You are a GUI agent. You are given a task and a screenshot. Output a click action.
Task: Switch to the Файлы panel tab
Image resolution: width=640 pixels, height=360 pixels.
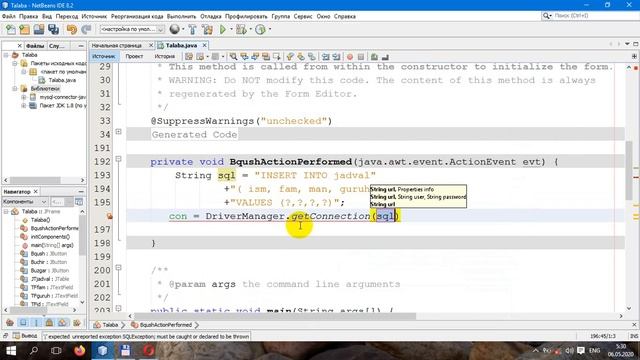click(x=35, y=46)
